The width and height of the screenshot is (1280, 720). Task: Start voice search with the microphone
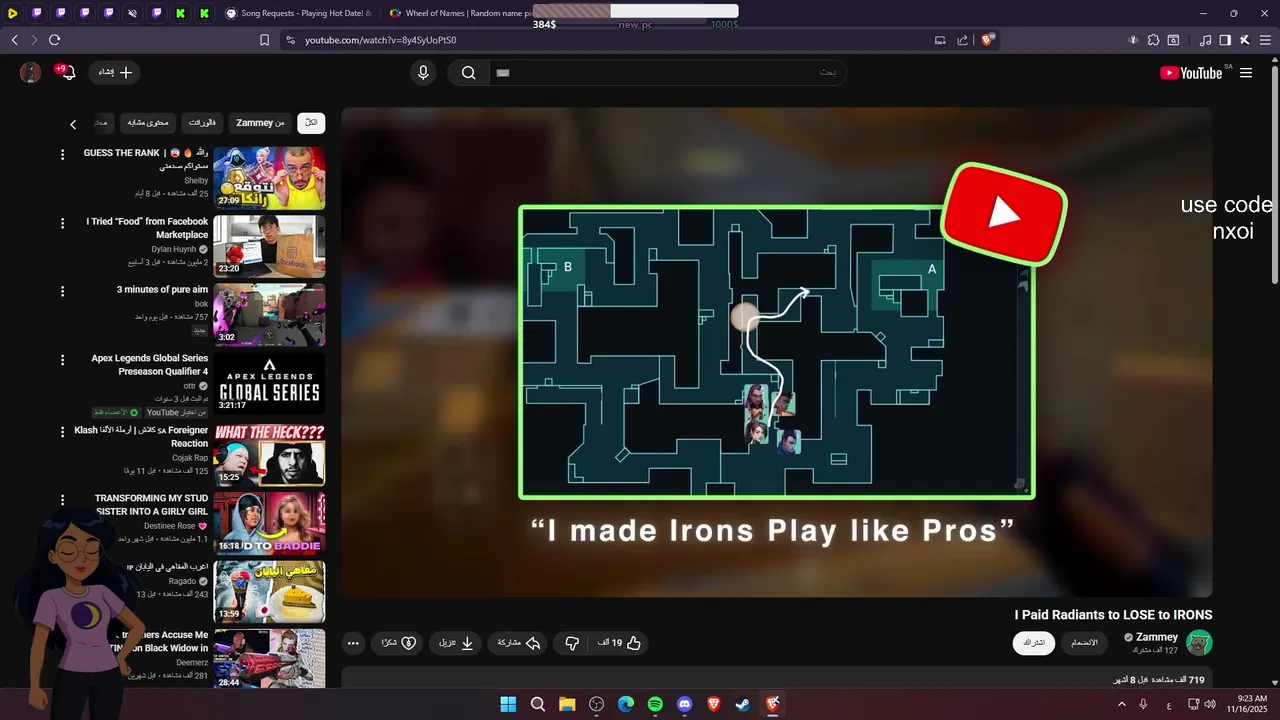tap(423, 72)
